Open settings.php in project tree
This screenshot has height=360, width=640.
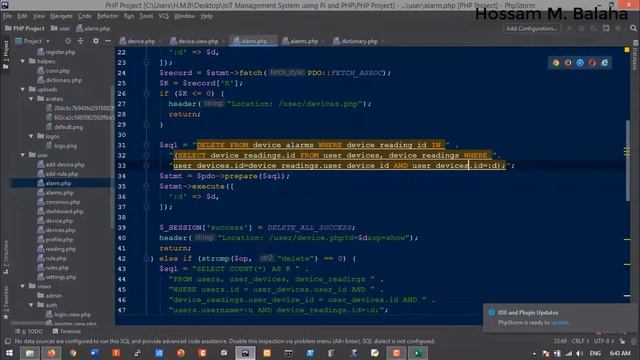[56, 277]
